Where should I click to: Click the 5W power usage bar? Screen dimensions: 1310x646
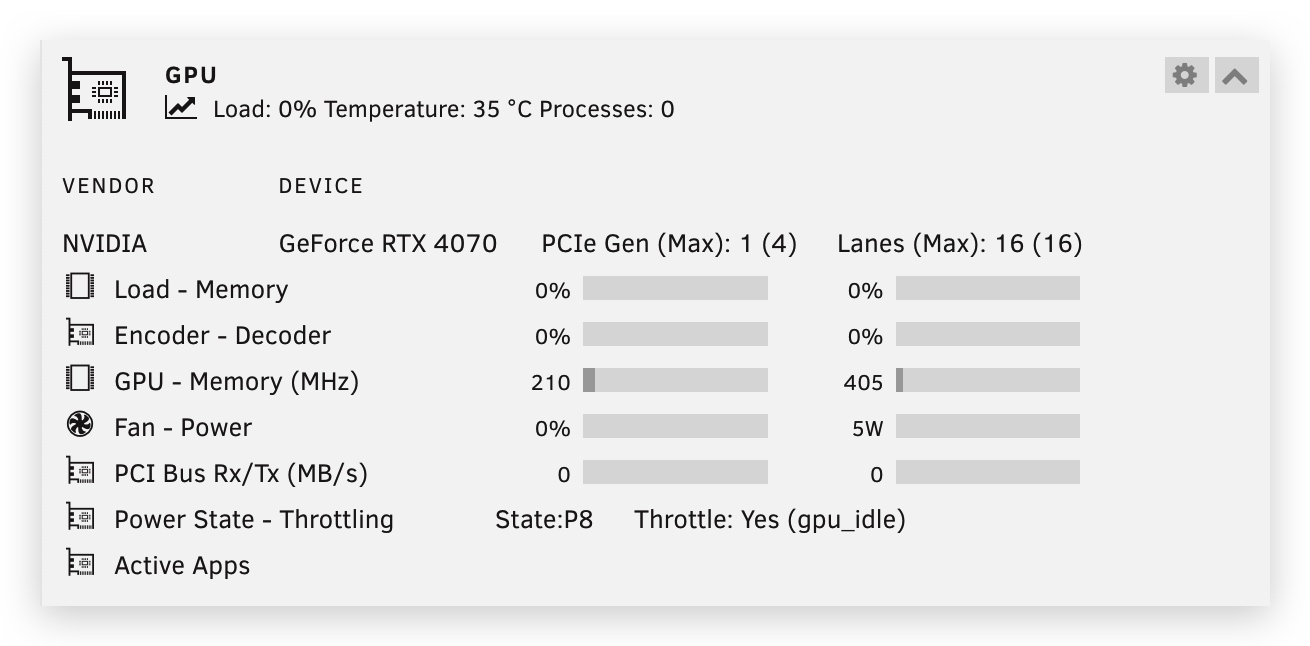(987, 427)
